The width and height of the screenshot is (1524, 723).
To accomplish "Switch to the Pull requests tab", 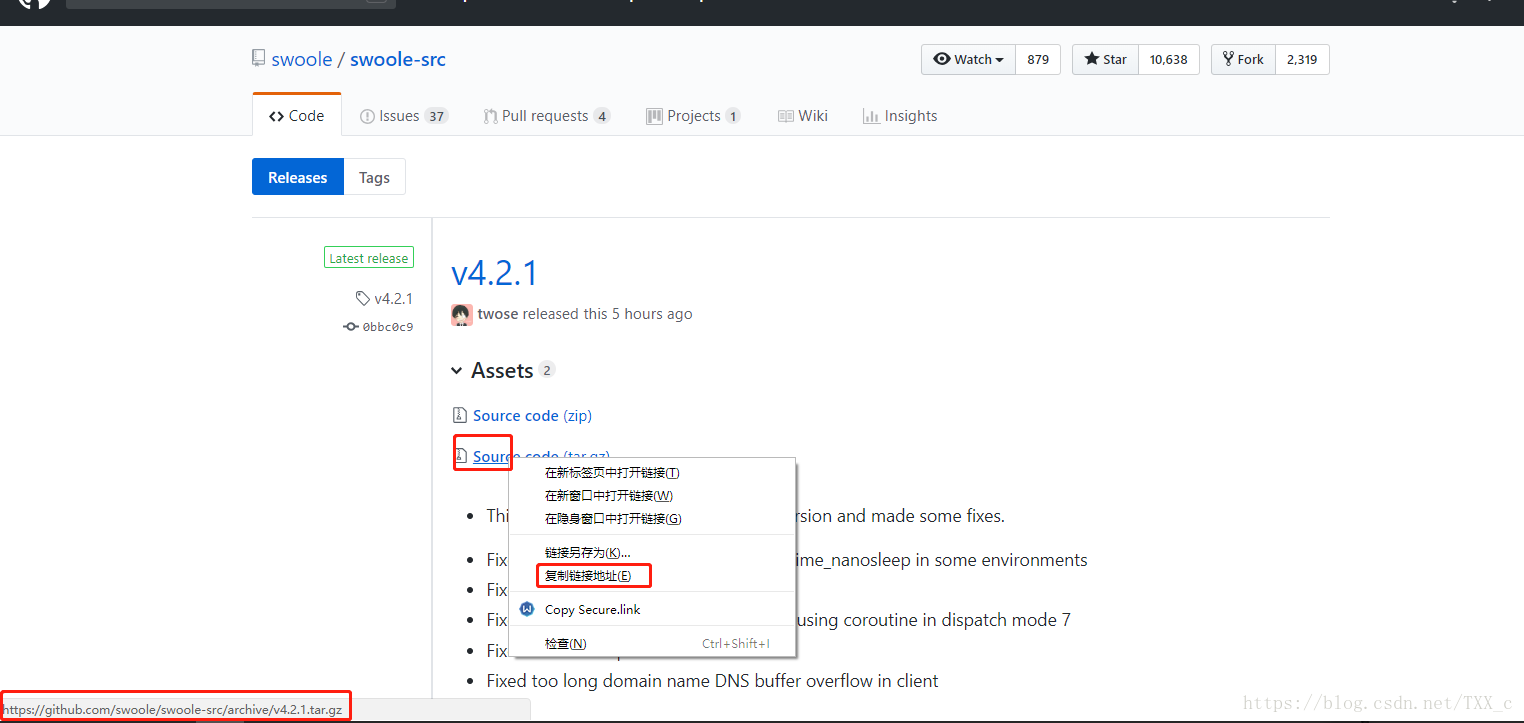I will tap(546, 116).
